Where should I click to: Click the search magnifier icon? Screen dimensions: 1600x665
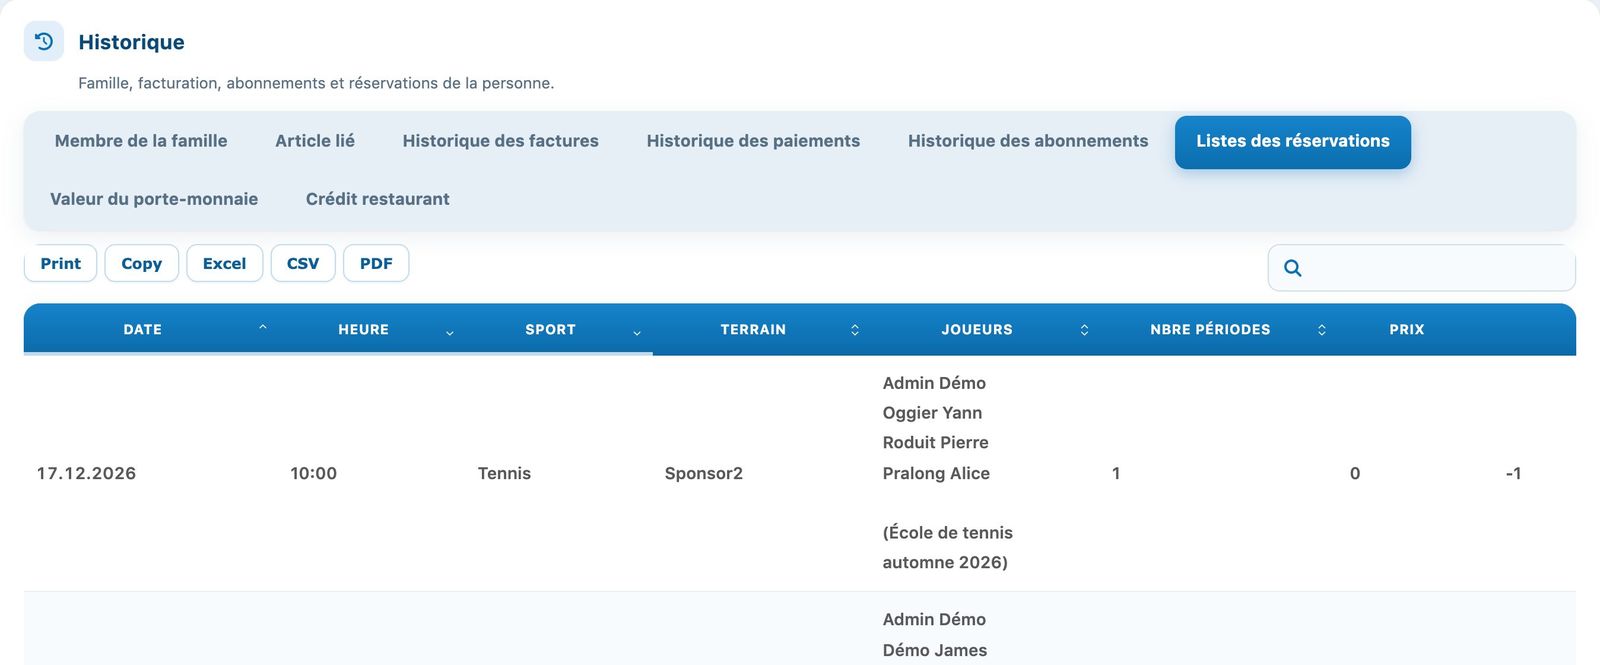(1292, 268)
